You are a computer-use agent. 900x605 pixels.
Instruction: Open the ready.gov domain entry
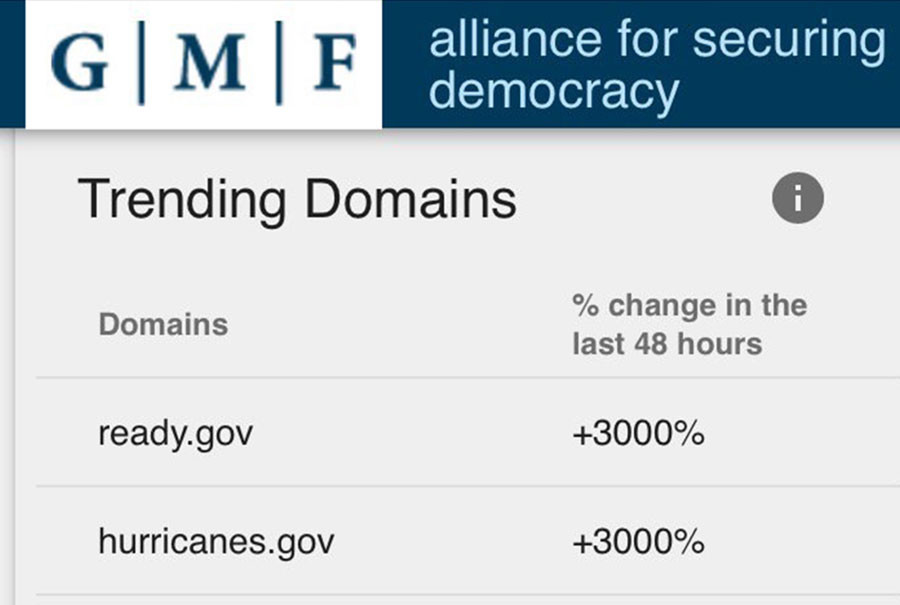pyautogui.click(x=176, y=434)
